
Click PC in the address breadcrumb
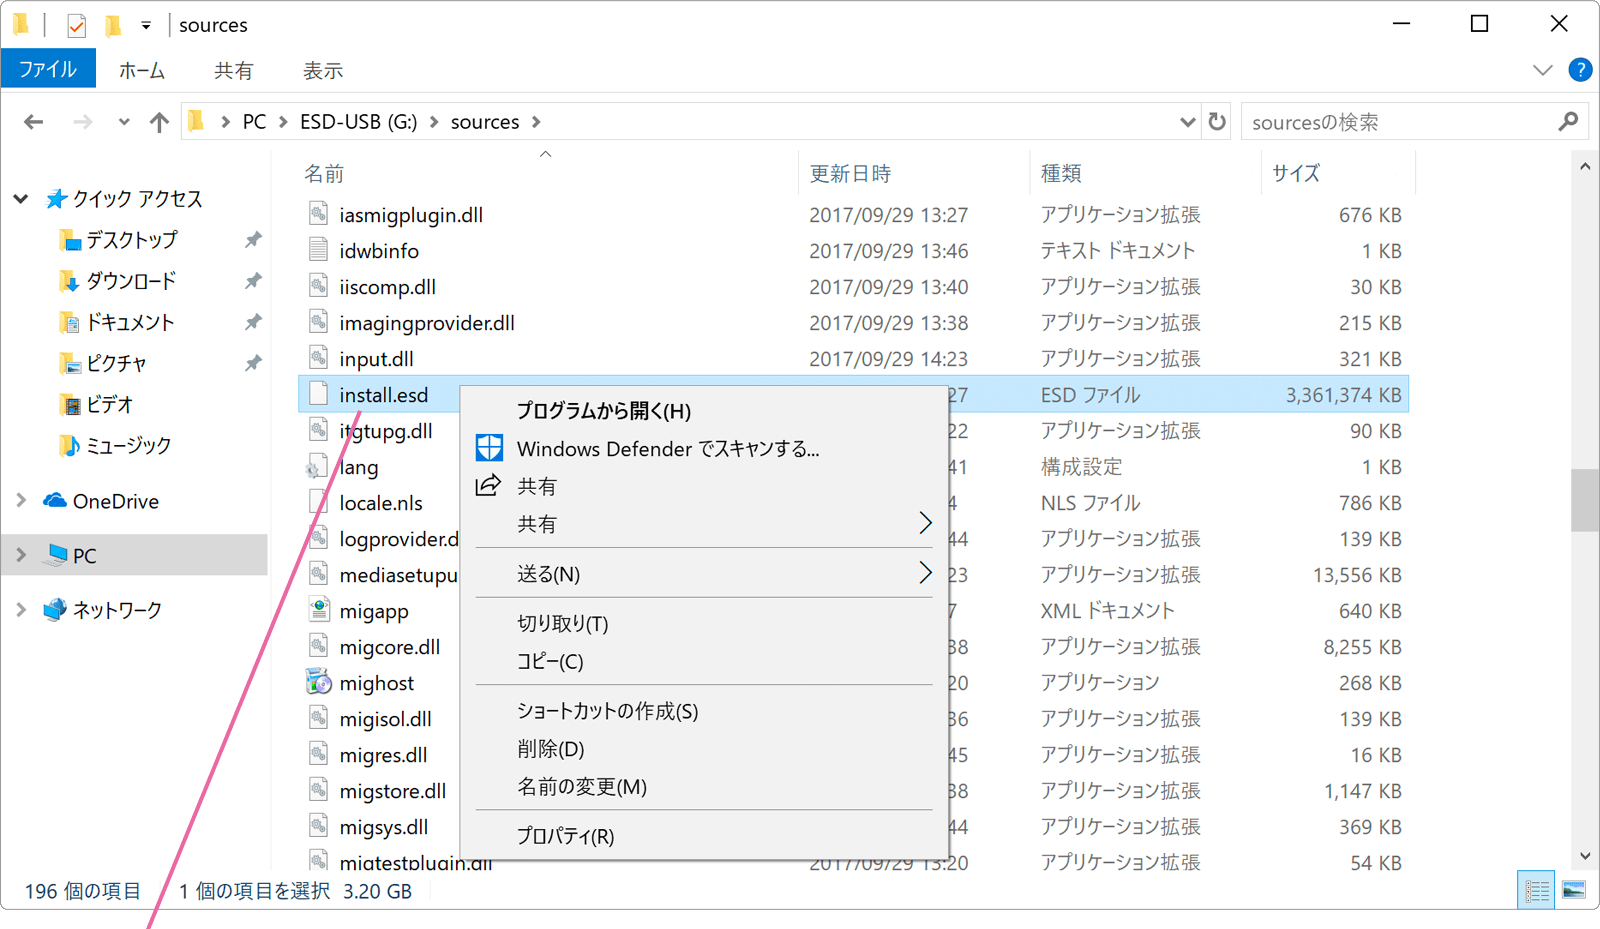[x=255, y=122]
